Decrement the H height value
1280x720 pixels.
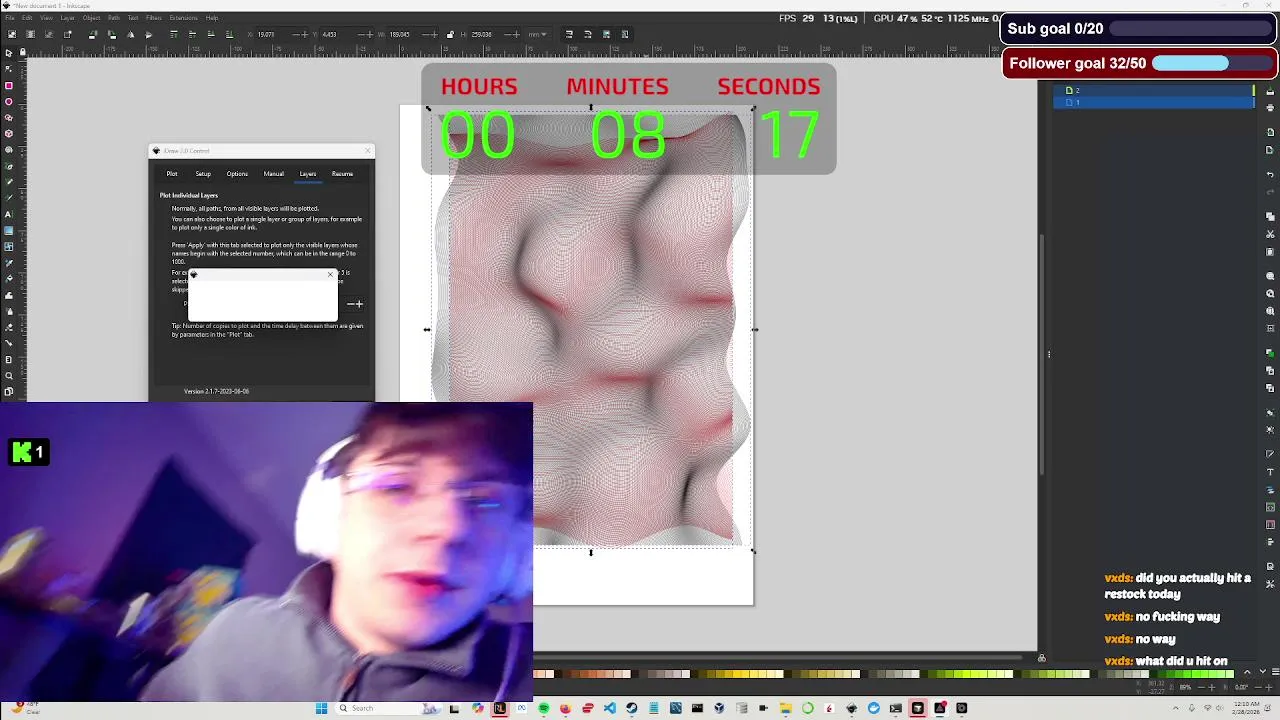click(508, 34)
